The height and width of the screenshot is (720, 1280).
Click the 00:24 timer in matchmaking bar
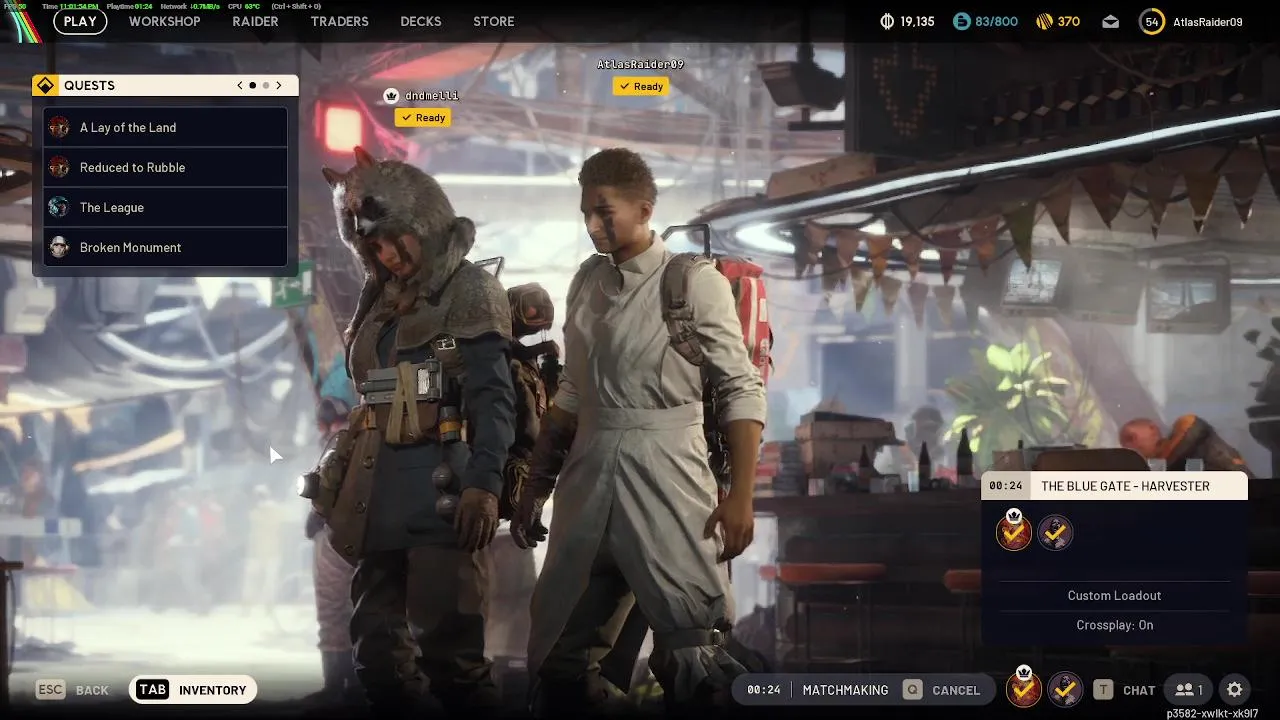(764, 690)
